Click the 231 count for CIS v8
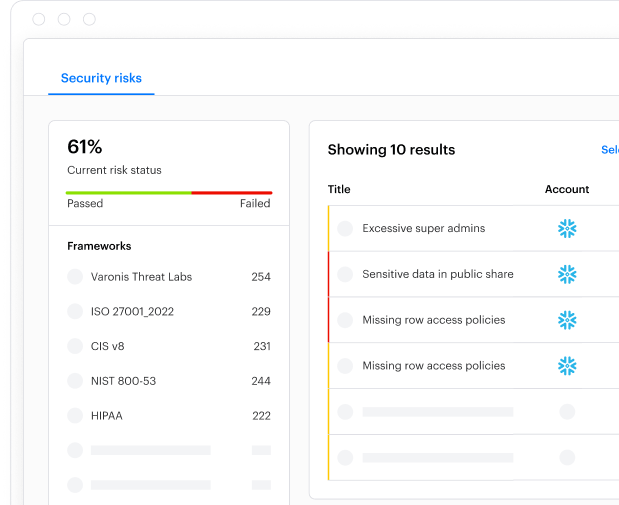This screenshot has width=619, height=505. click(262, 346)
